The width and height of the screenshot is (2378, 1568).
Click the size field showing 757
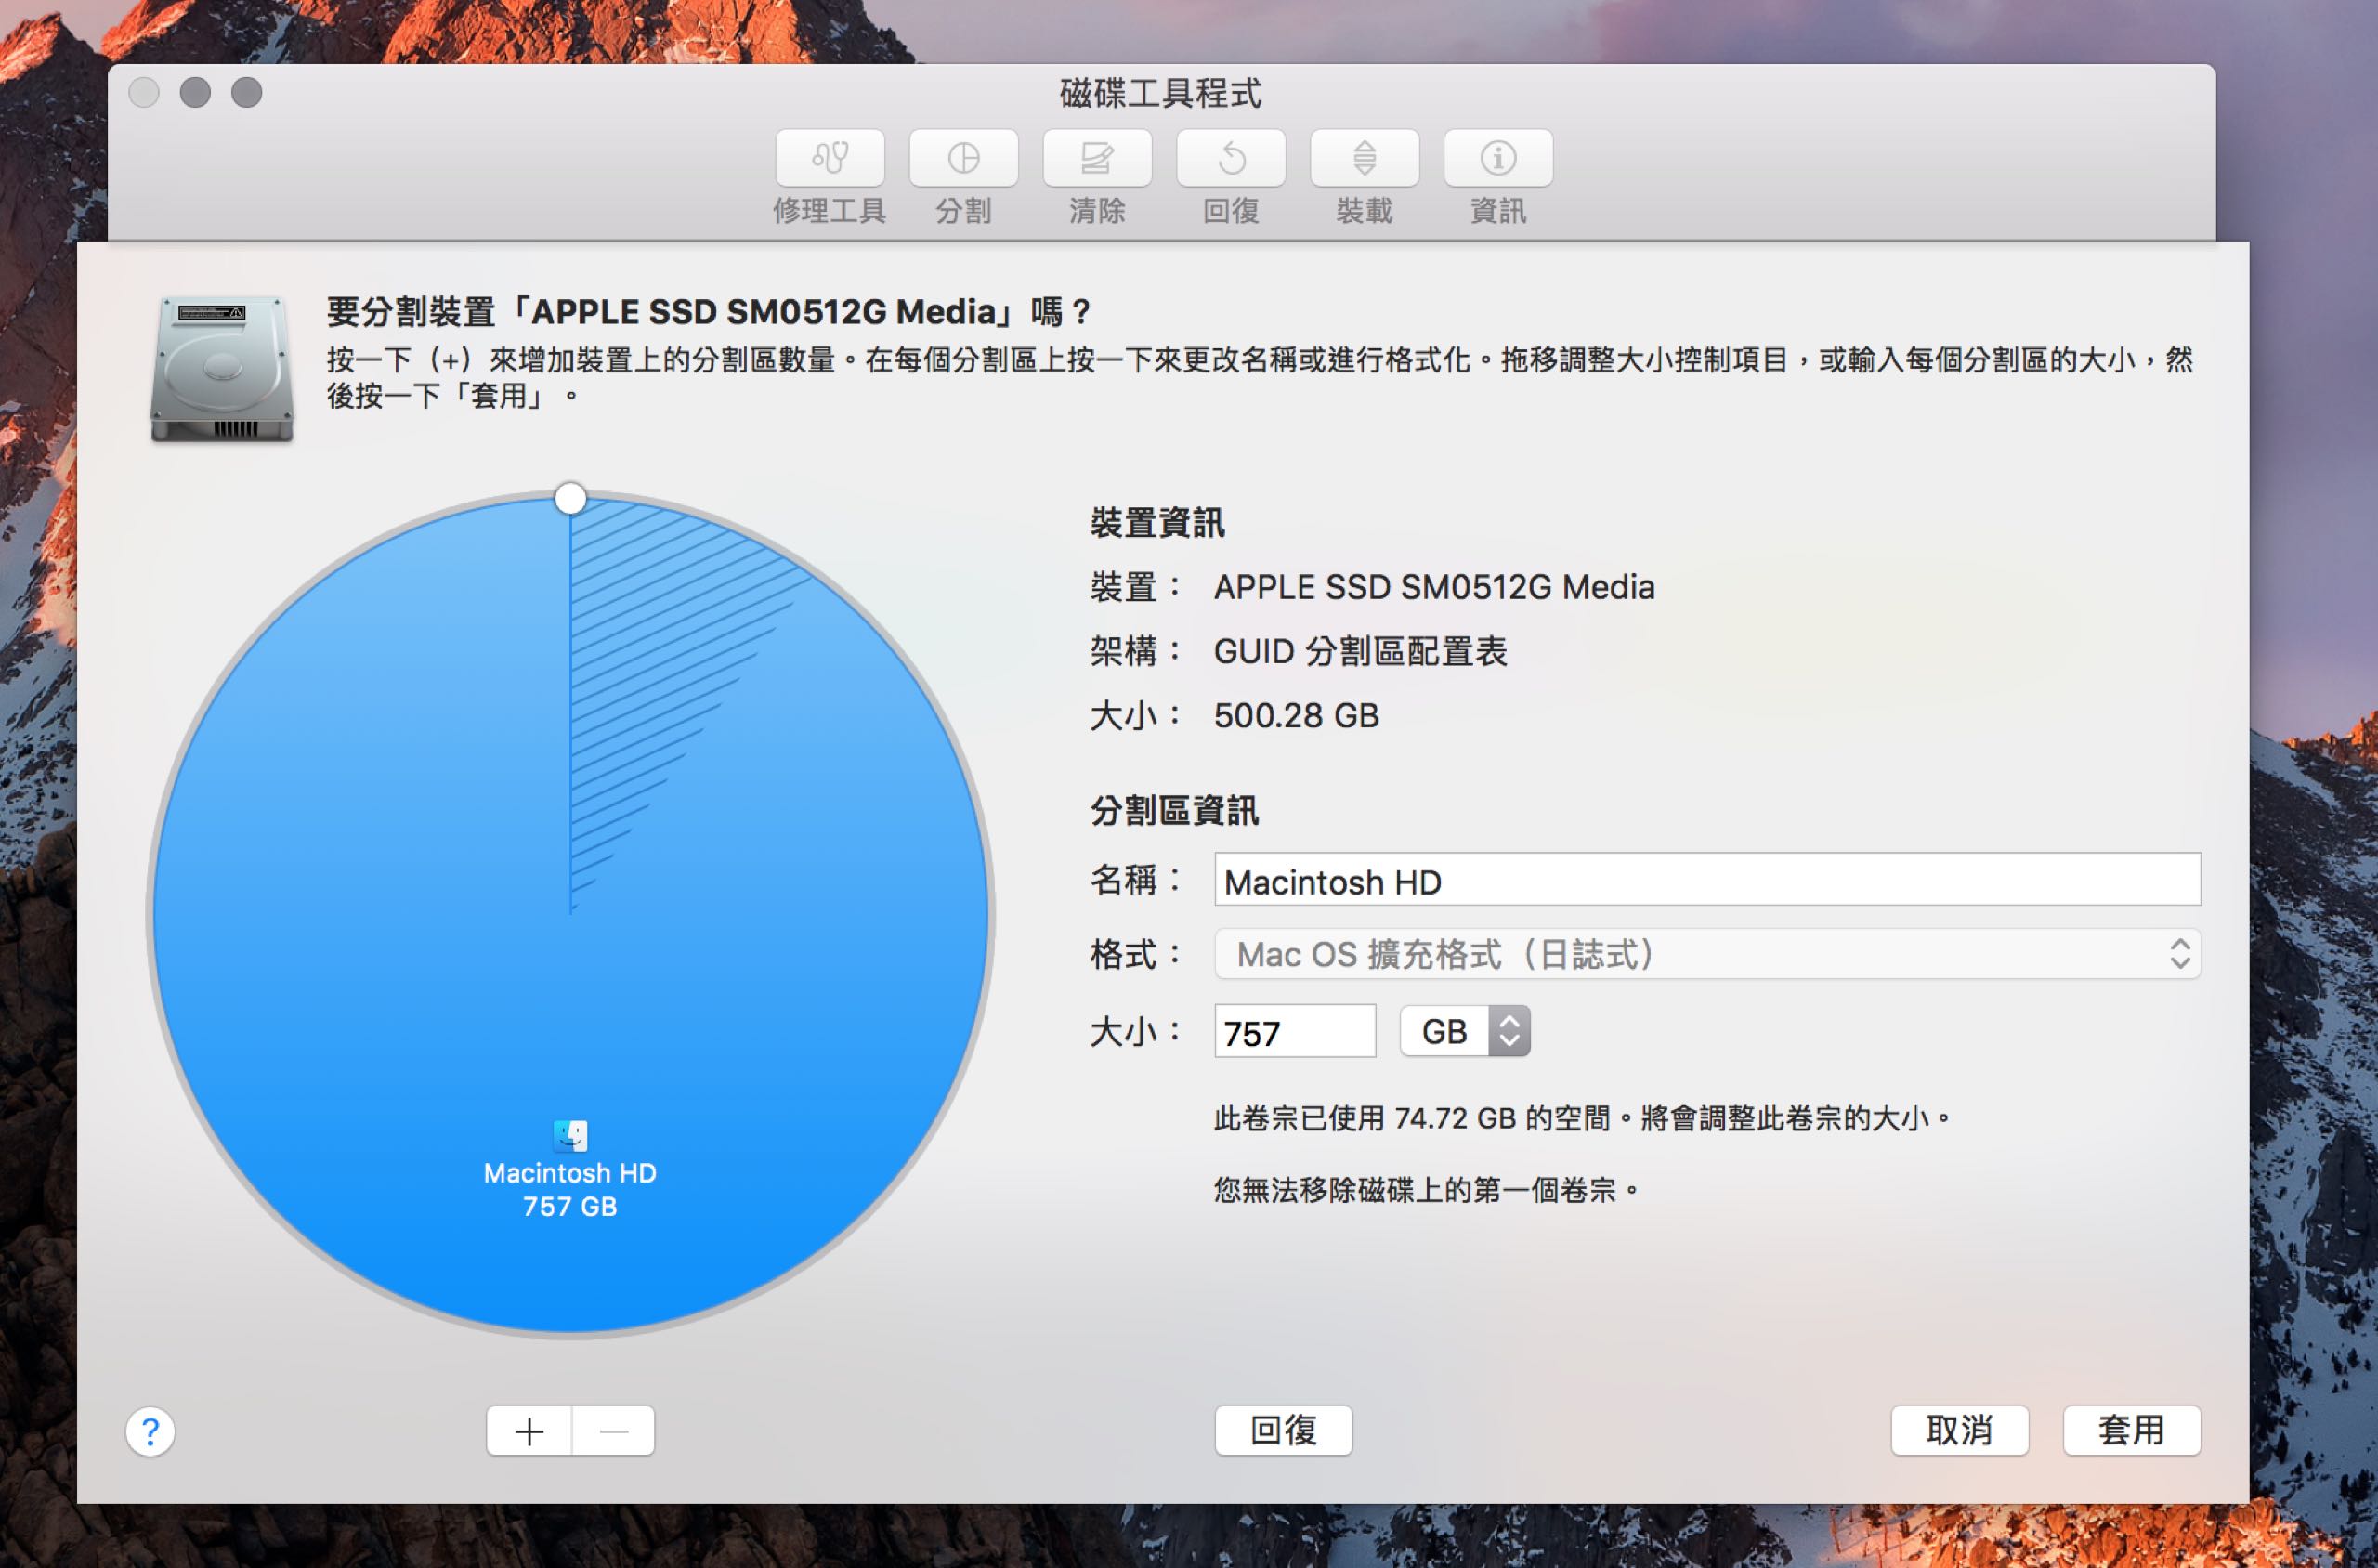[1294, 1031]
